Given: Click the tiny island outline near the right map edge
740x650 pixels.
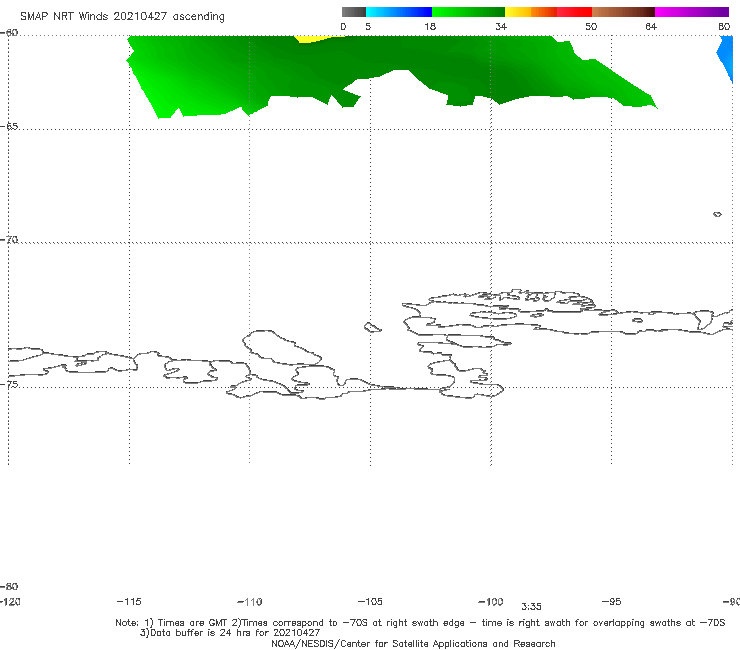Looking at the screenshot, I should click(x=717, y=214).
